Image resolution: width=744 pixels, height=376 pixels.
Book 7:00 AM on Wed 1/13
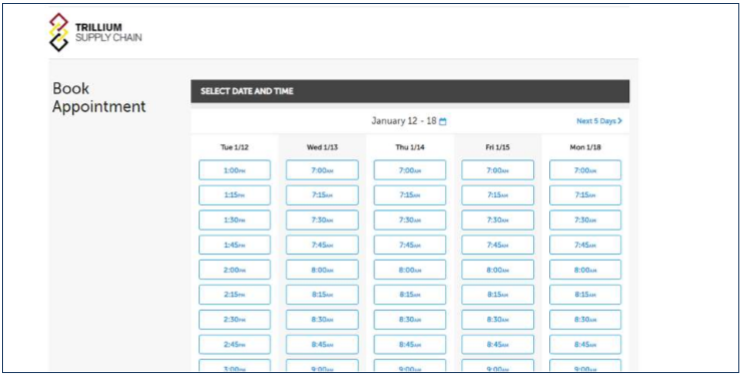click(322, 170)
